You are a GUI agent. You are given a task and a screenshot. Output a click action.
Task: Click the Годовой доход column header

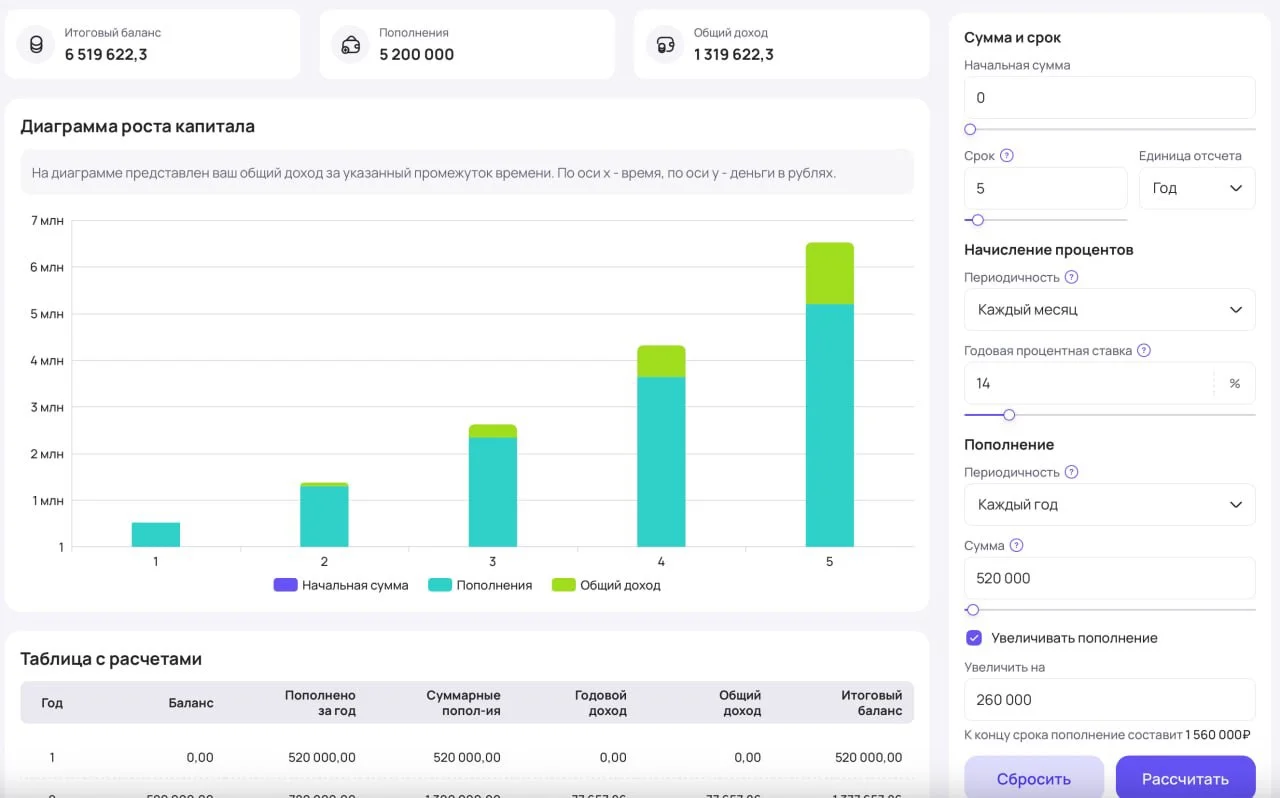pos(600,703)
